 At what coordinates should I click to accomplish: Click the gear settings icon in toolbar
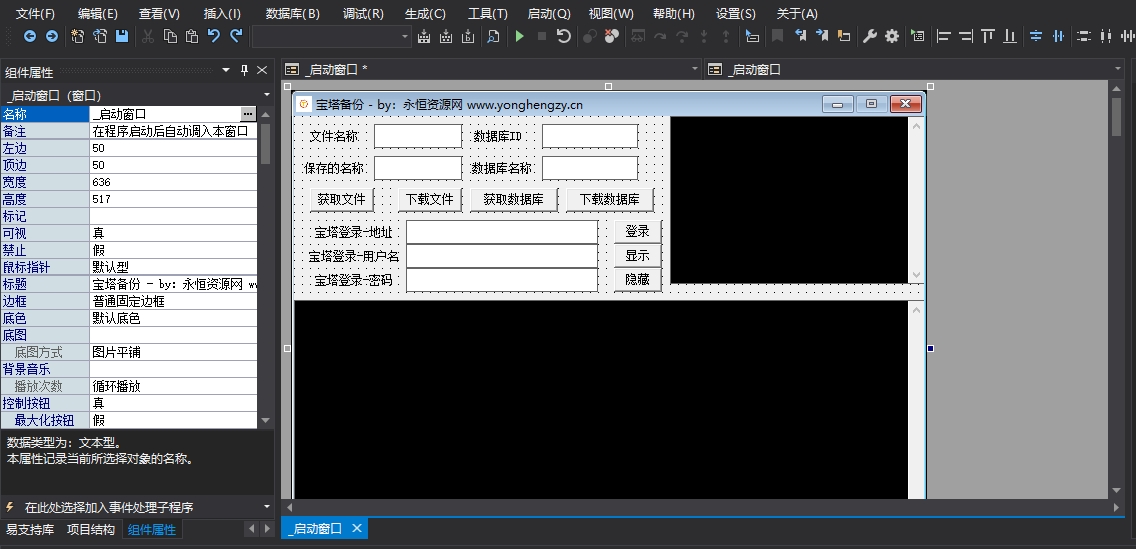point(892,36)
